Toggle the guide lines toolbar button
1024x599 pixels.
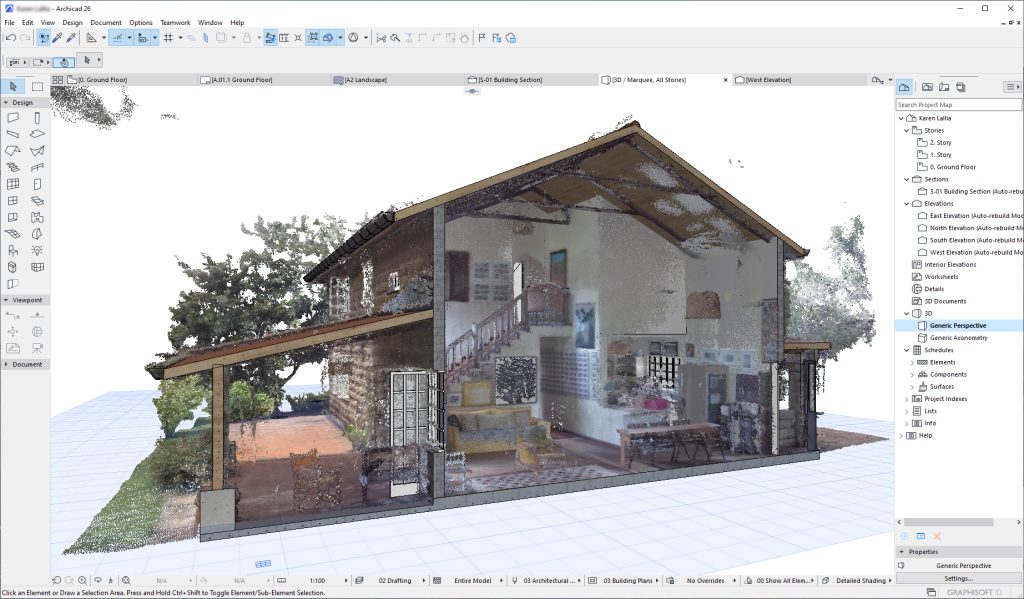[118, 38]
